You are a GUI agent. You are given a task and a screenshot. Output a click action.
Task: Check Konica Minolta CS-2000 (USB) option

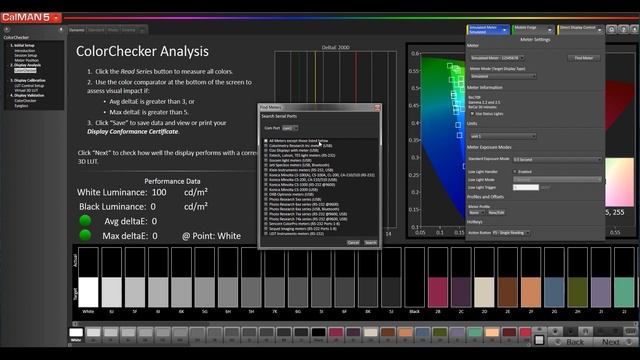(266, 190)
